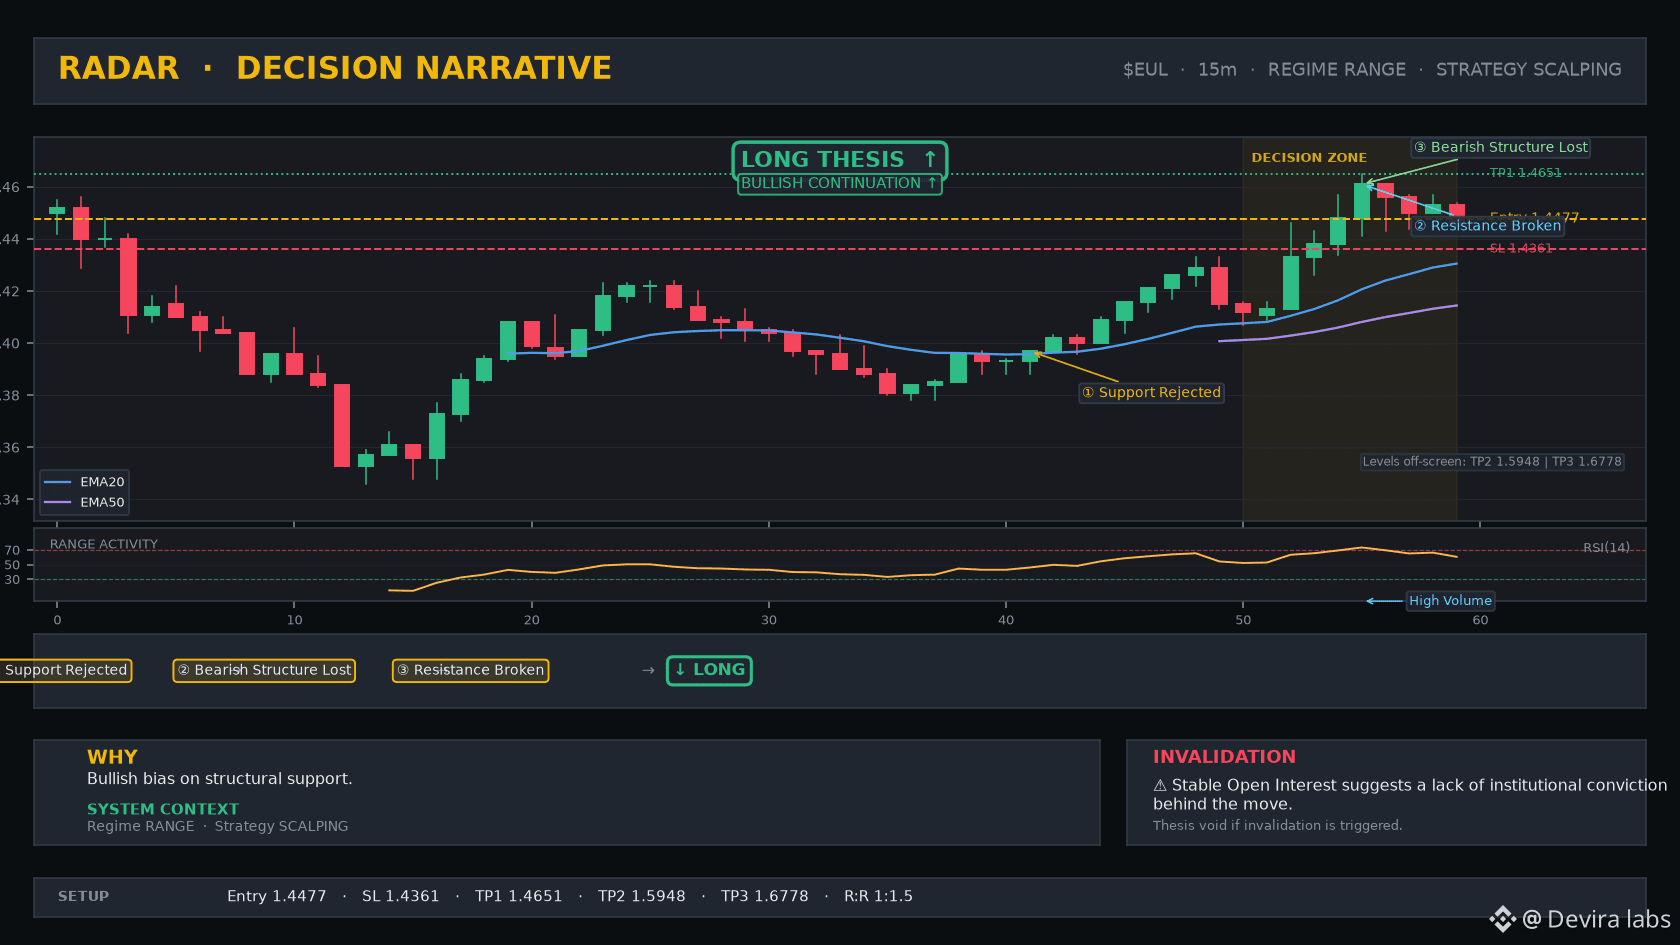The height and width of the screenshot is (945, 1680).
Task: Click the warning triangle icon in INVALIDATION
Action: point(1160,786)
